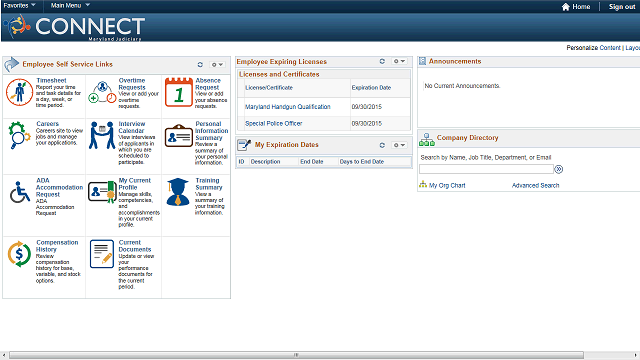The height and width of the screenshot is (360, 640).
Task: Click the Timesheet person icon
Action: (19, 93)
